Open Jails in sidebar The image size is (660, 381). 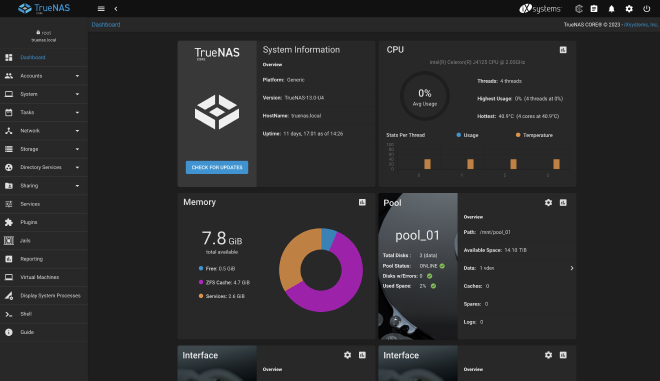coord(44,240)
